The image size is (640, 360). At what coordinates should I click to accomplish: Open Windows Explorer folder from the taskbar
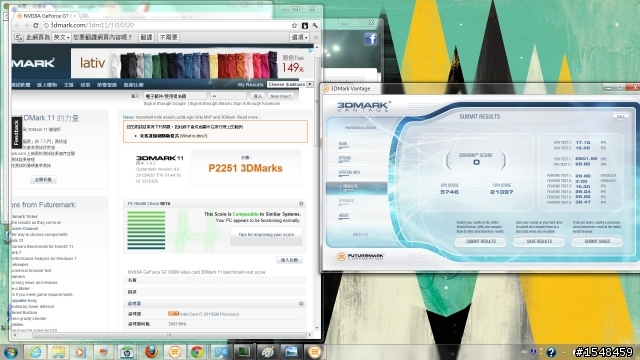pyautogui.click(x=58, y=352)
